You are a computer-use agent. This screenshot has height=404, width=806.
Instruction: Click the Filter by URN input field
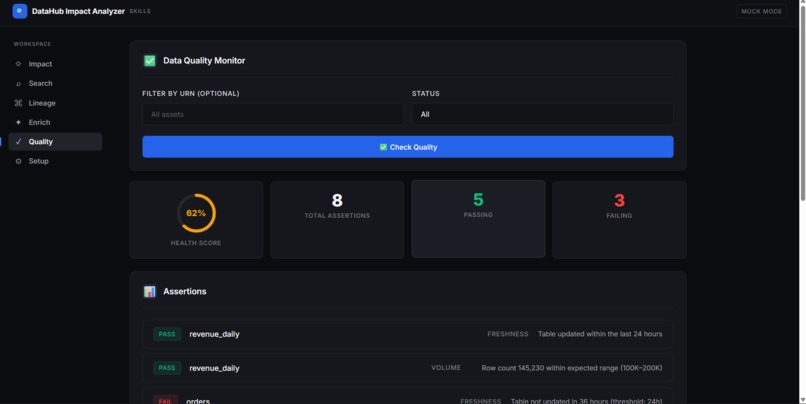(272, 114)
